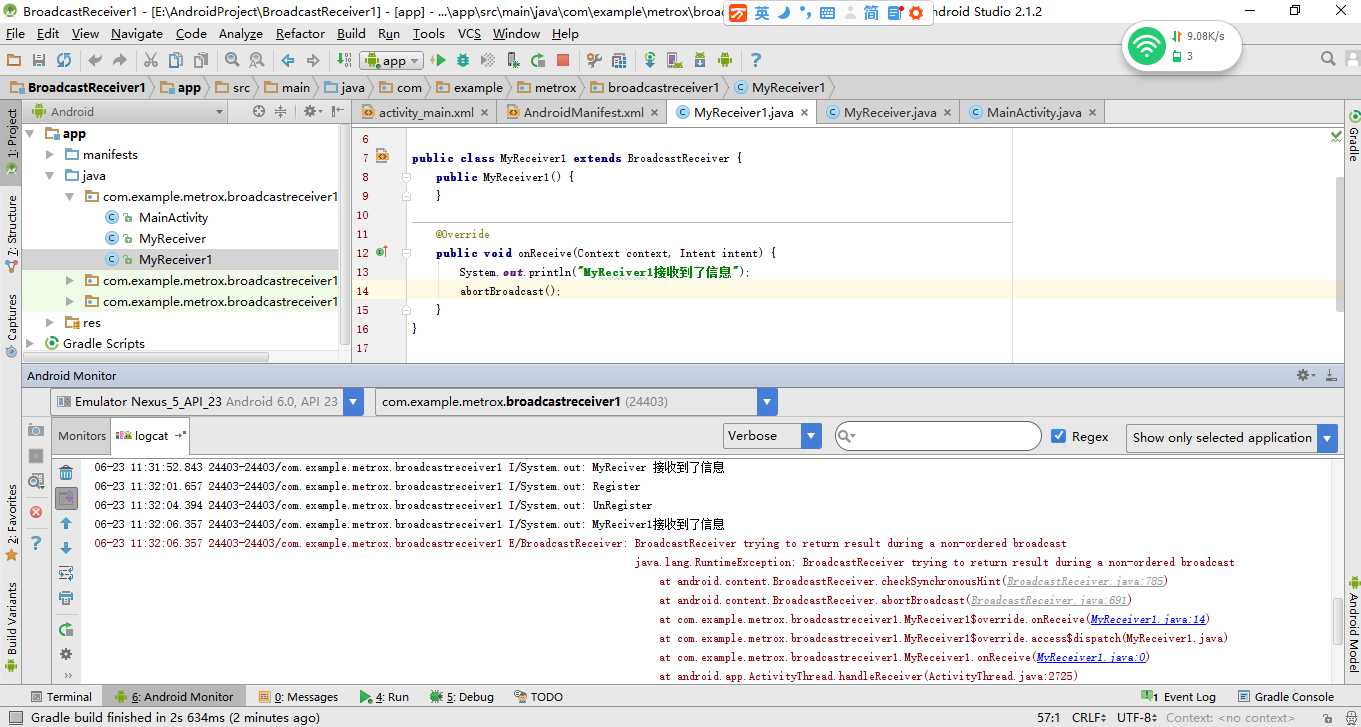Open the broadcastreceiver1 process dropdown
The width and height of the screenshot is (1361, 727).
pos(576,401)
